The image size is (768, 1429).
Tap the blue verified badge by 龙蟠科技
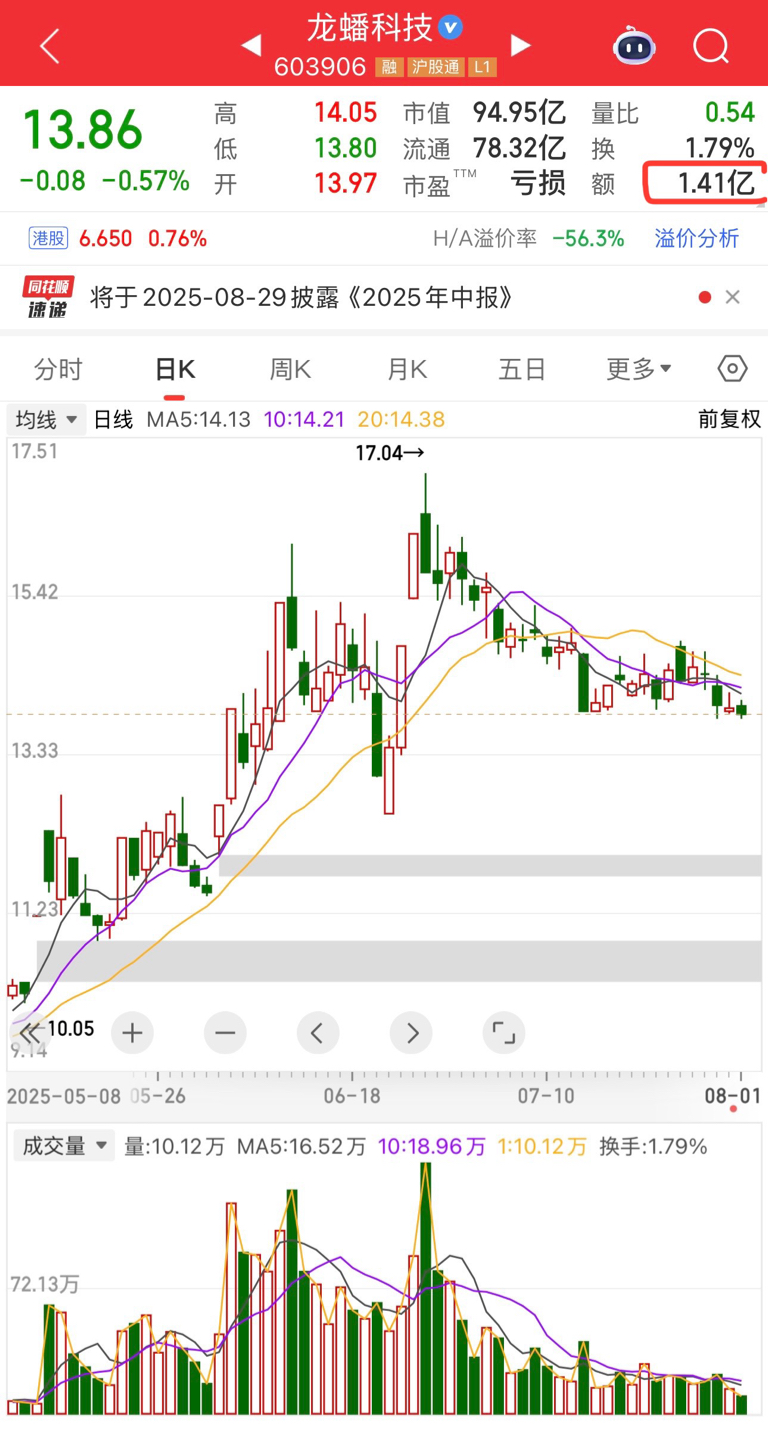451,27
